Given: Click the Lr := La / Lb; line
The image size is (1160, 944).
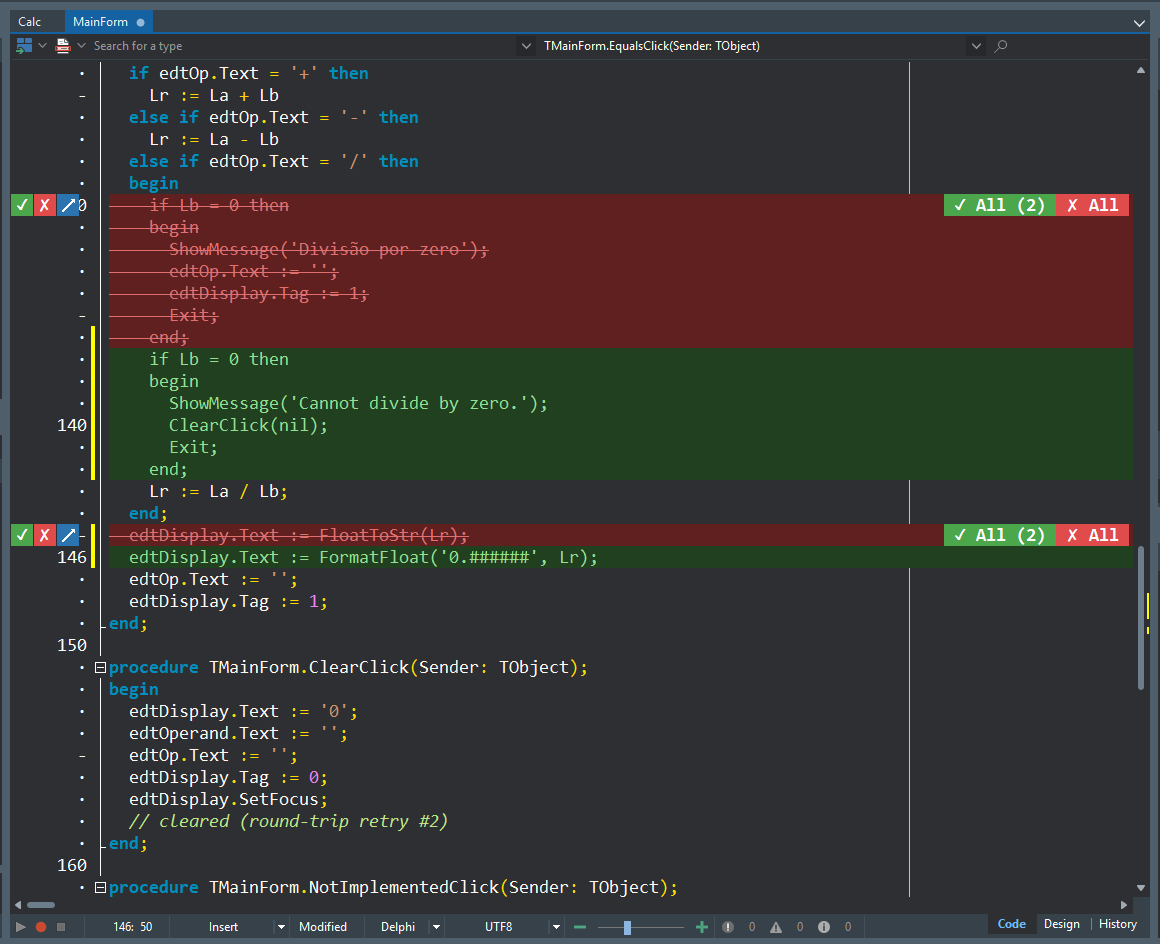Looking at the screenshot, I should coord(218,491).
